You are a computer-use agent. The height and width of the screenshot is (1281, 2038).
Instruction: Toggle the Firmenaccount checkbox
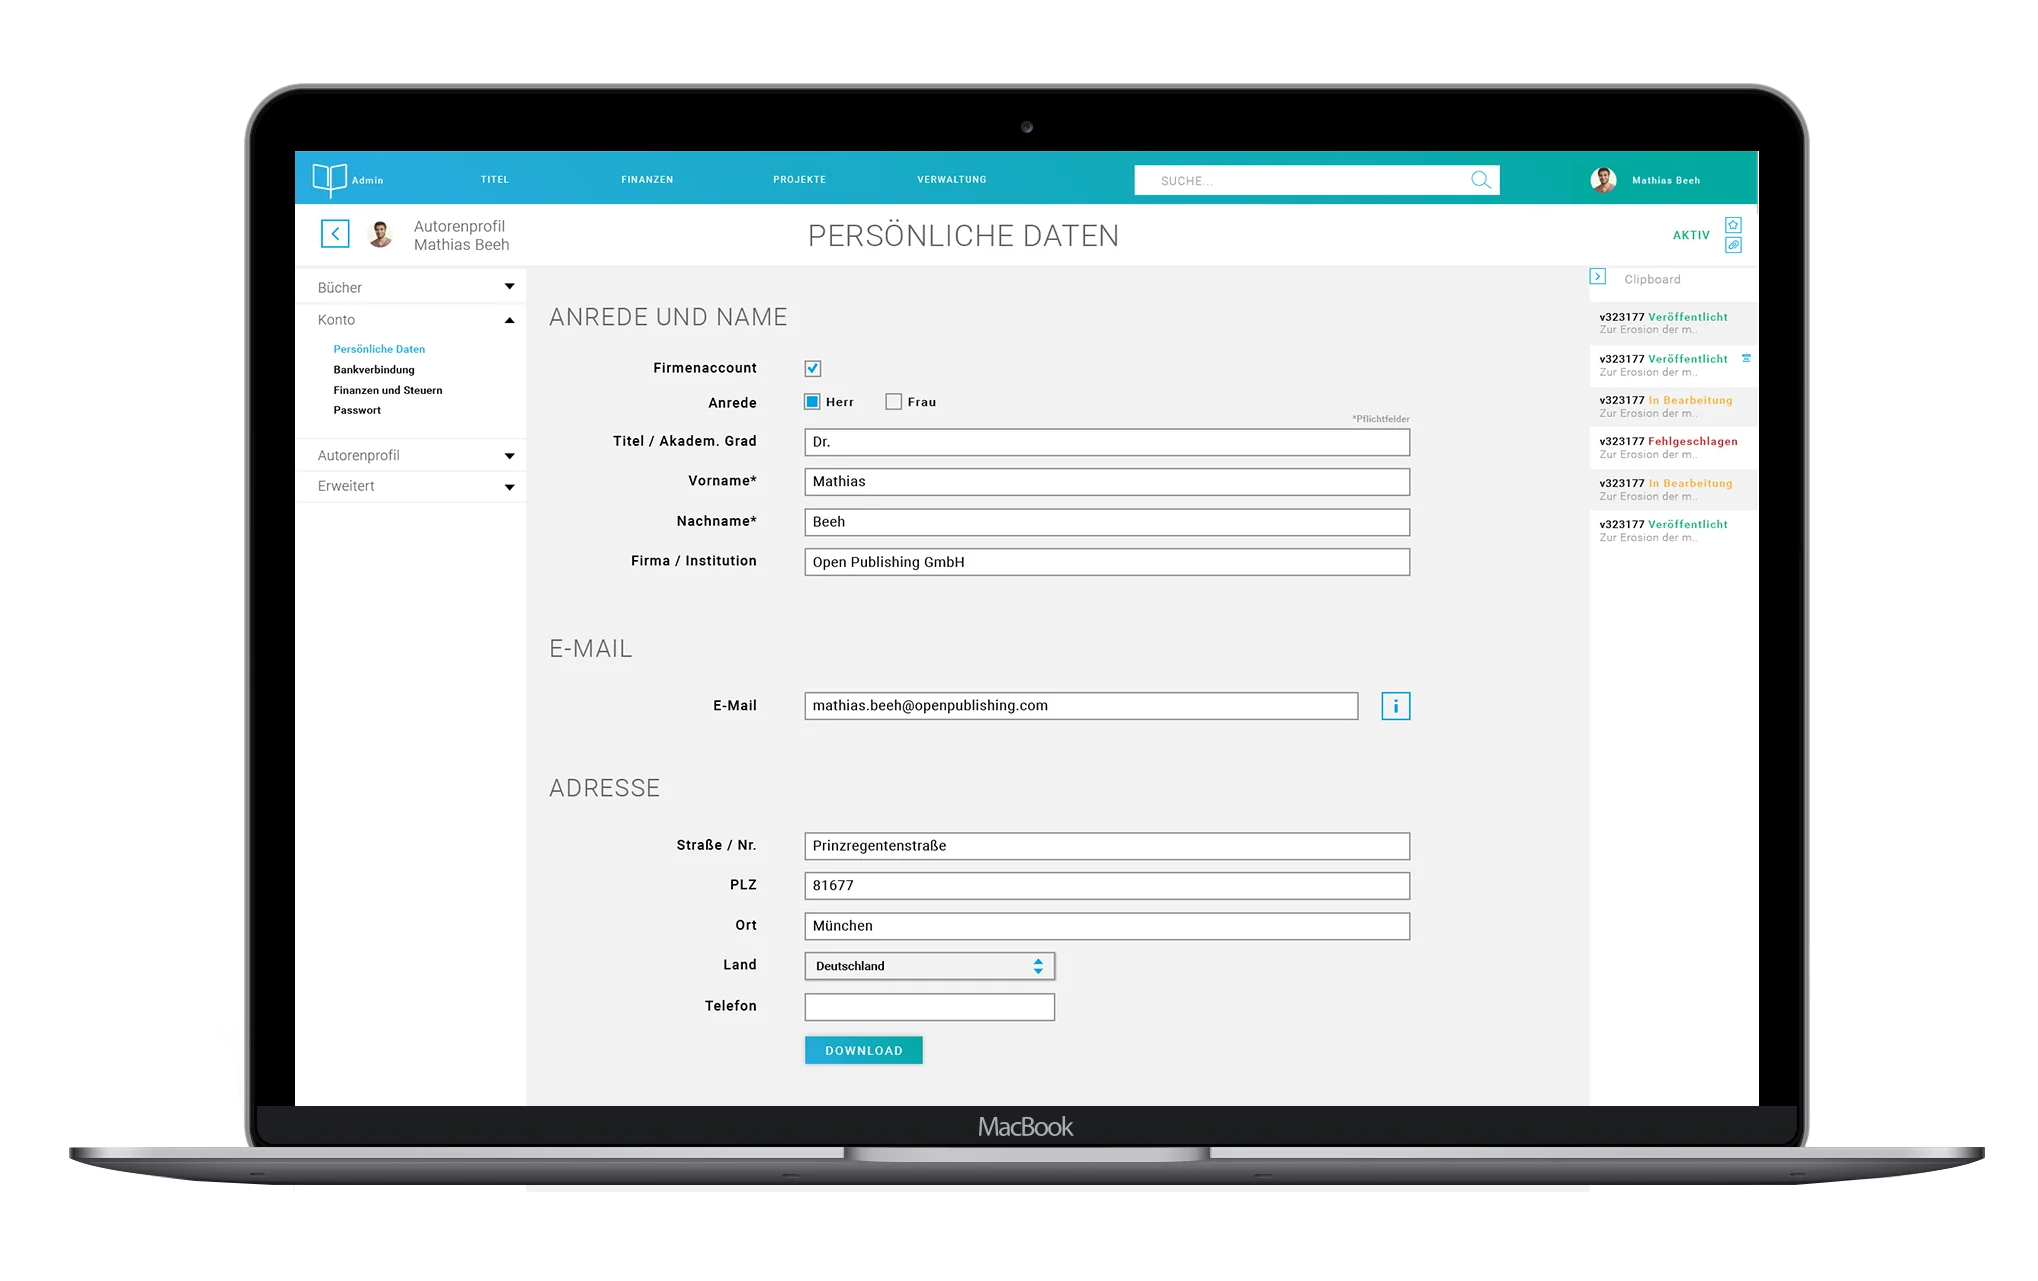pyautogui.click(x=813, y=368)
